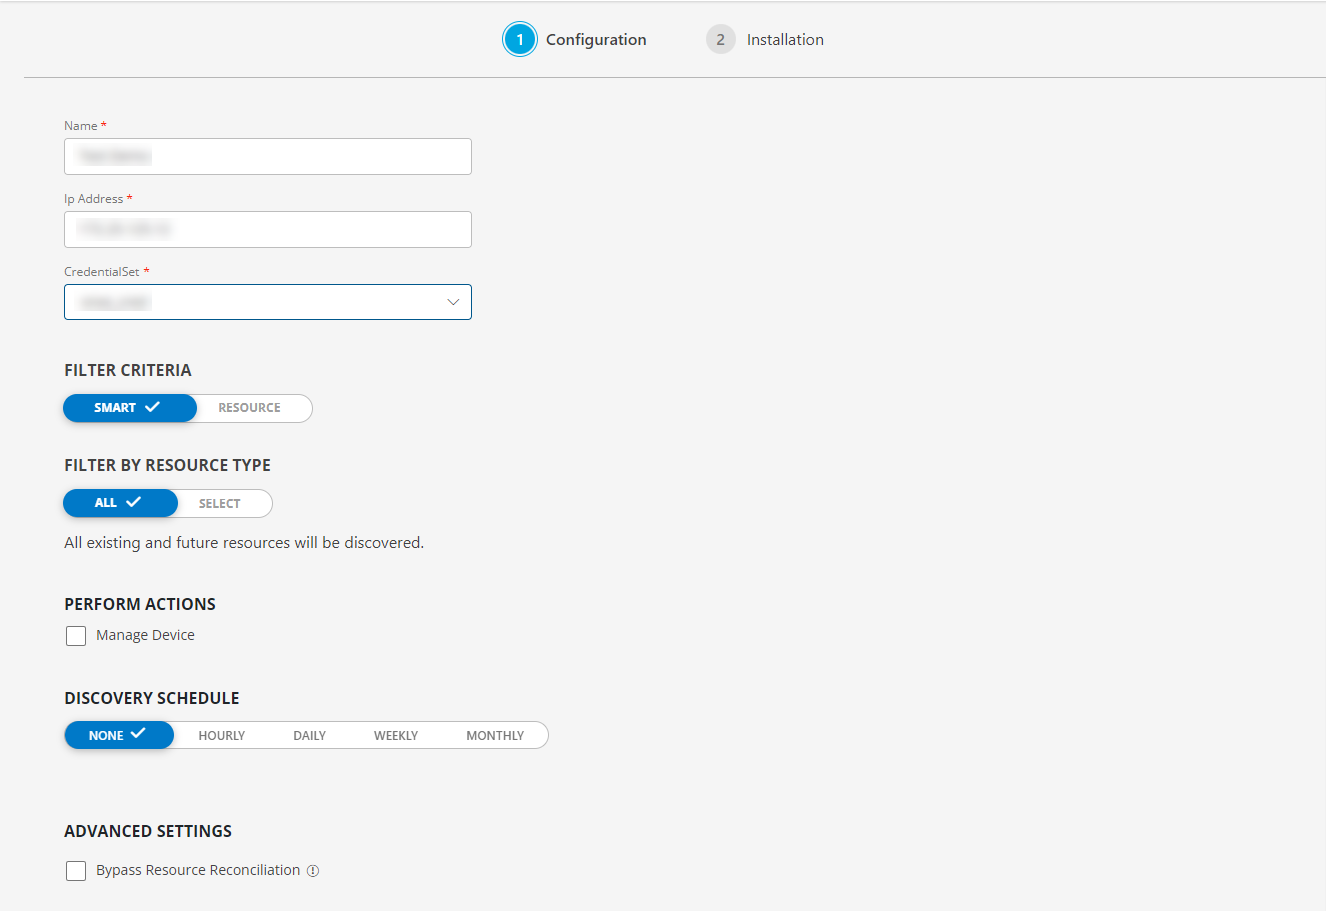
Task: Switch filter criteria to RESOURCE
Action: 248,407
